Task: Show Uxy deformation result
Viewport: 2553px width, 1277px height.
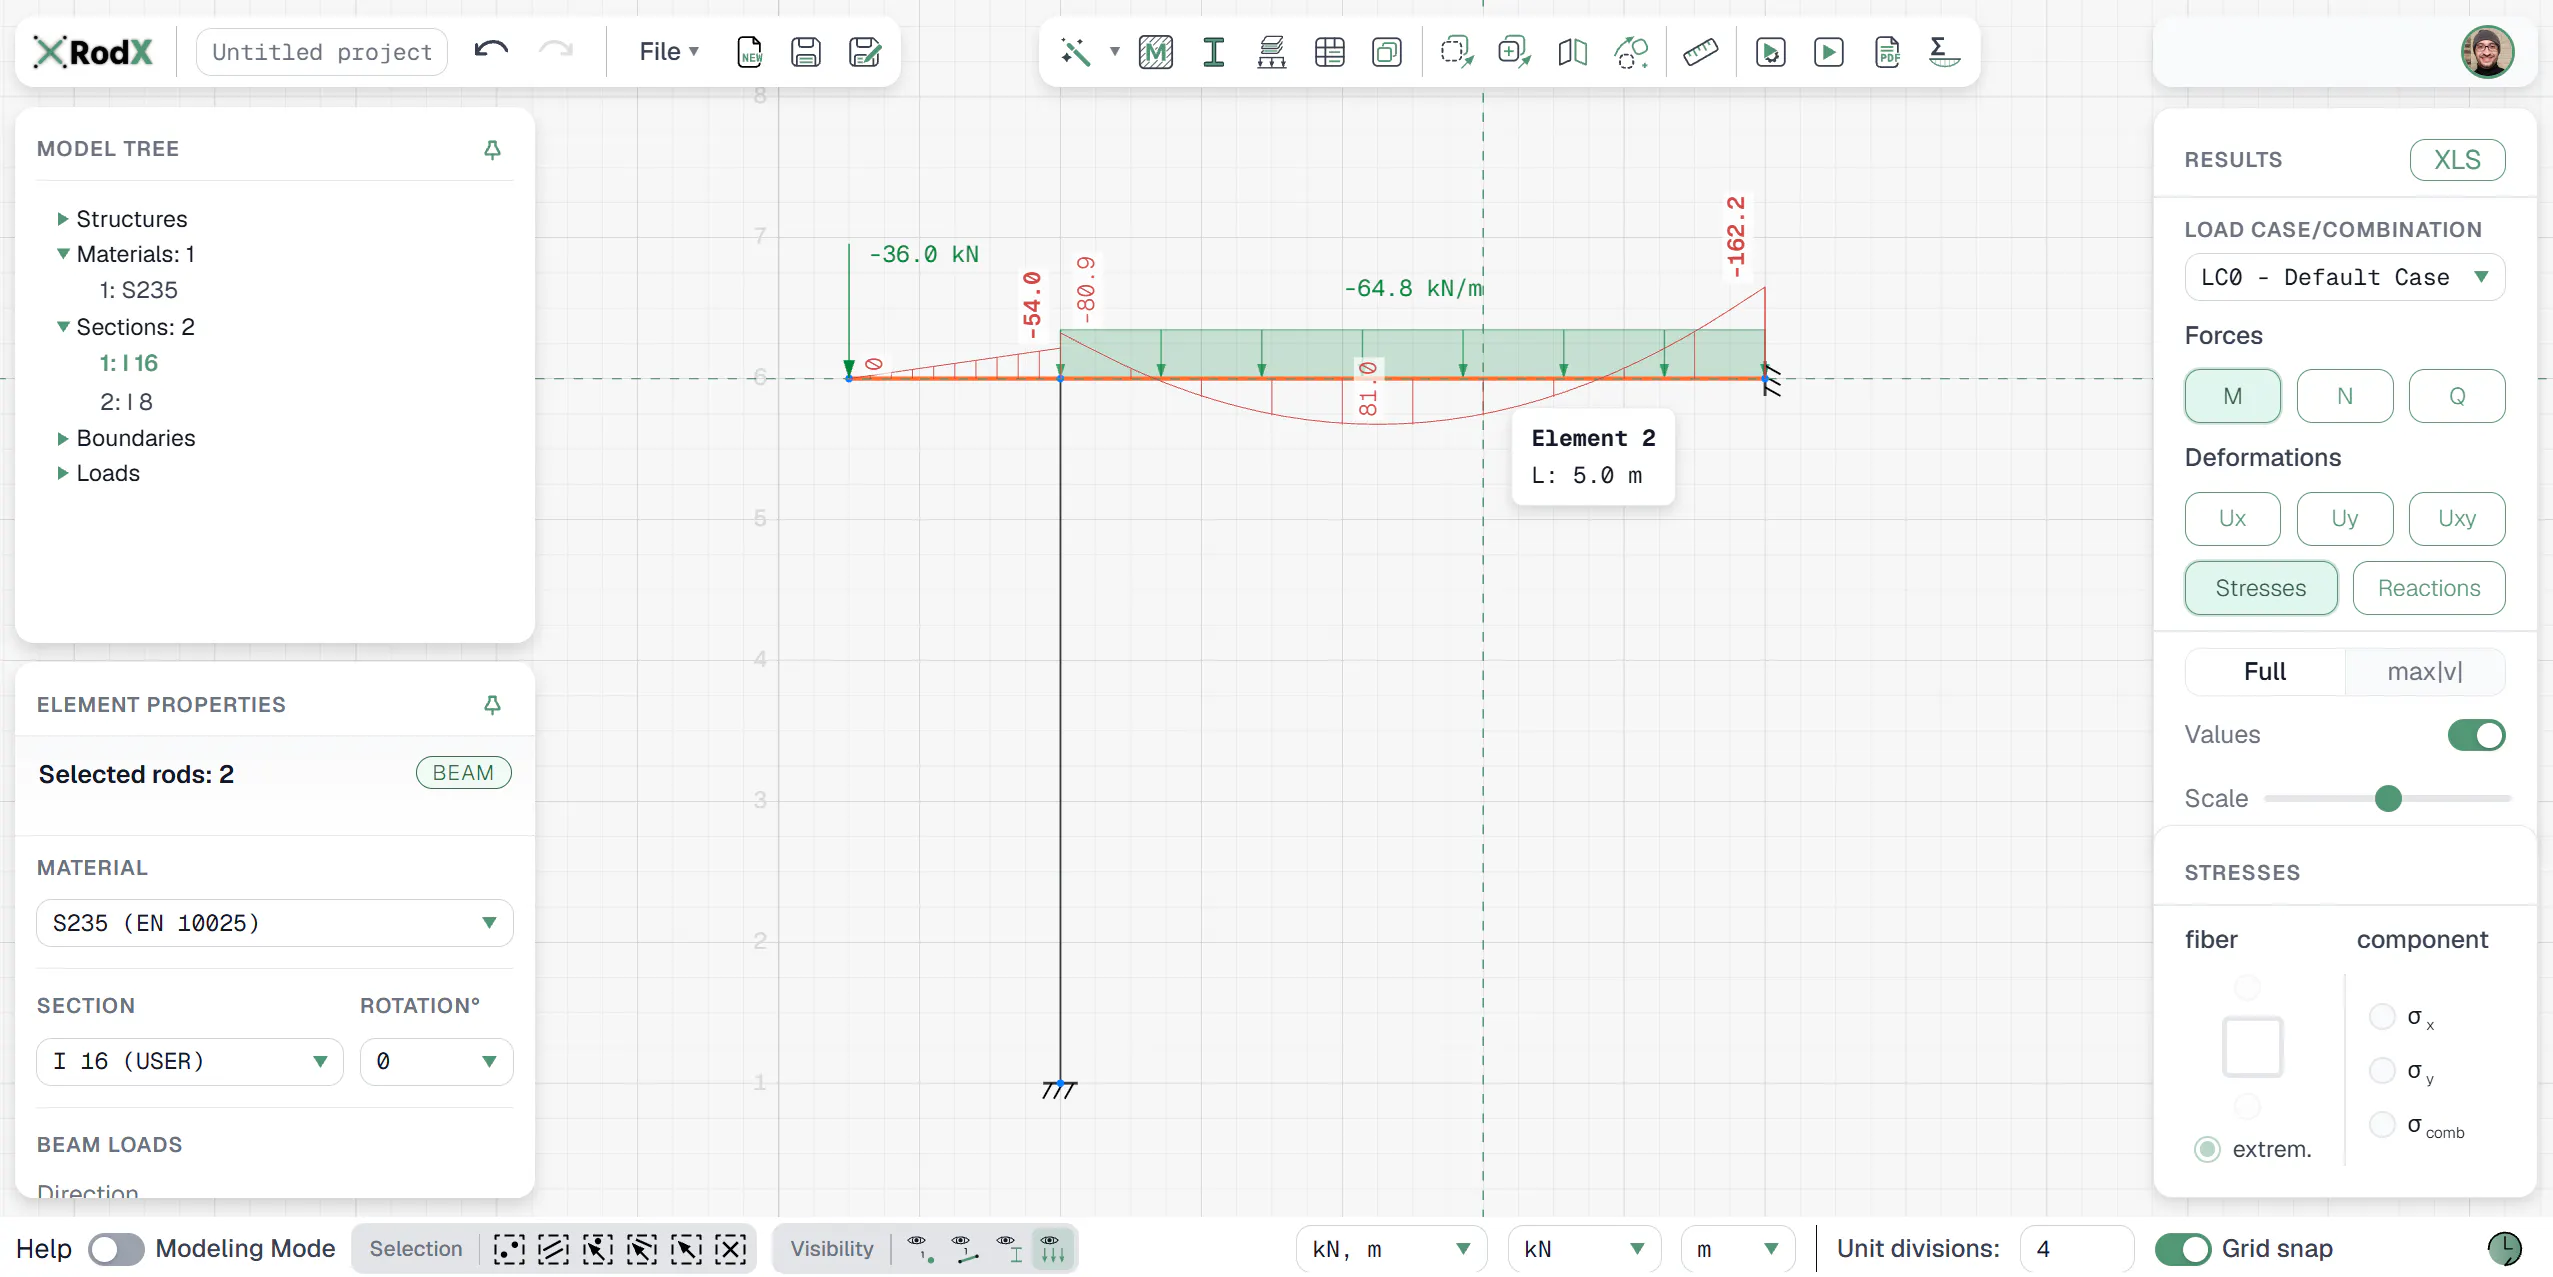Action: click(2456, 518)
